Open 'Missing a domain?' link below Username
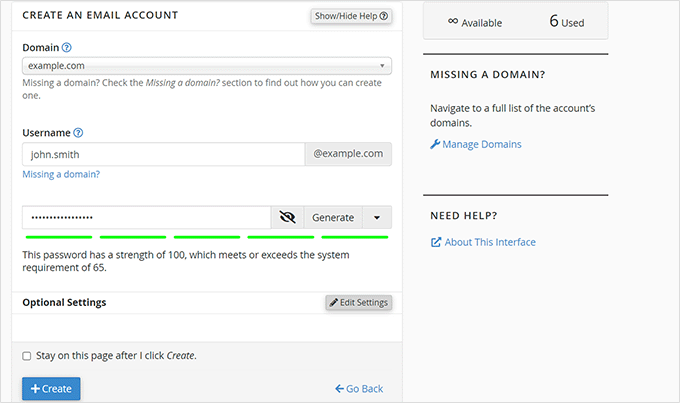This screenshot has height=403, width=680. [x=61, y=174]
